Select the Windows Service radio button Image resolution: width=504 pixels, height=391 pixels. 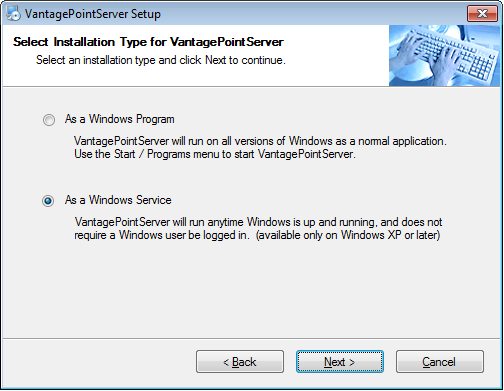[48, 201]
